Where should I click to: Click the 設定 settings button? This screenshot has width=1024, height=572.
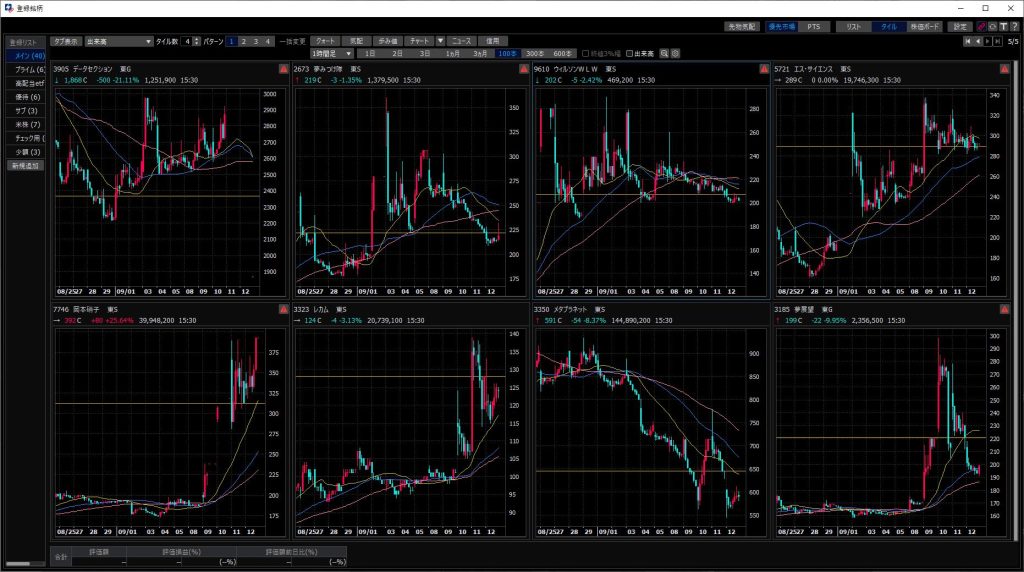pyautogui.click(x=960, y=27)
